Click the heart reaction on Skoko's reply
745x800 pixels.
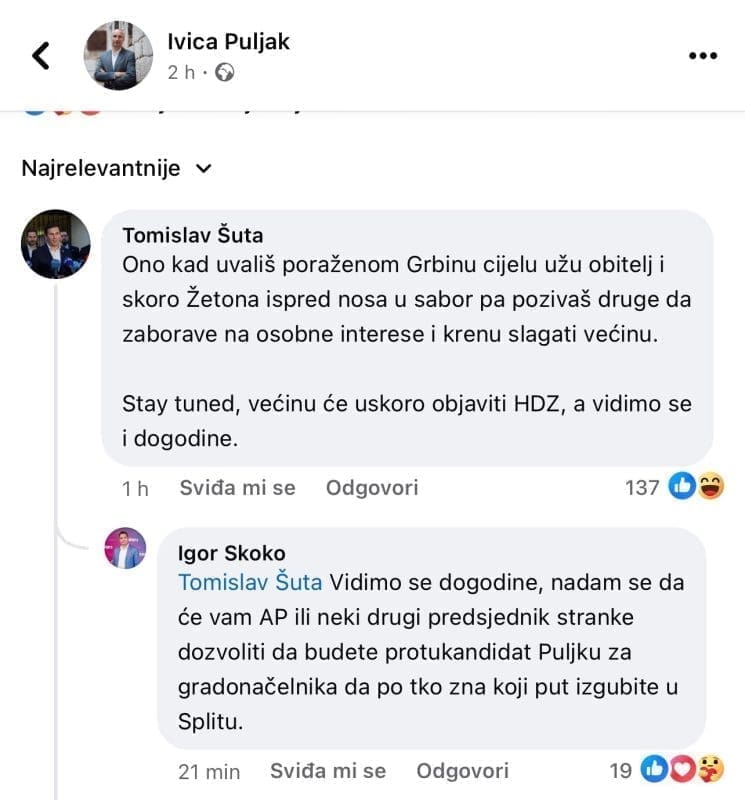[682, 770]
